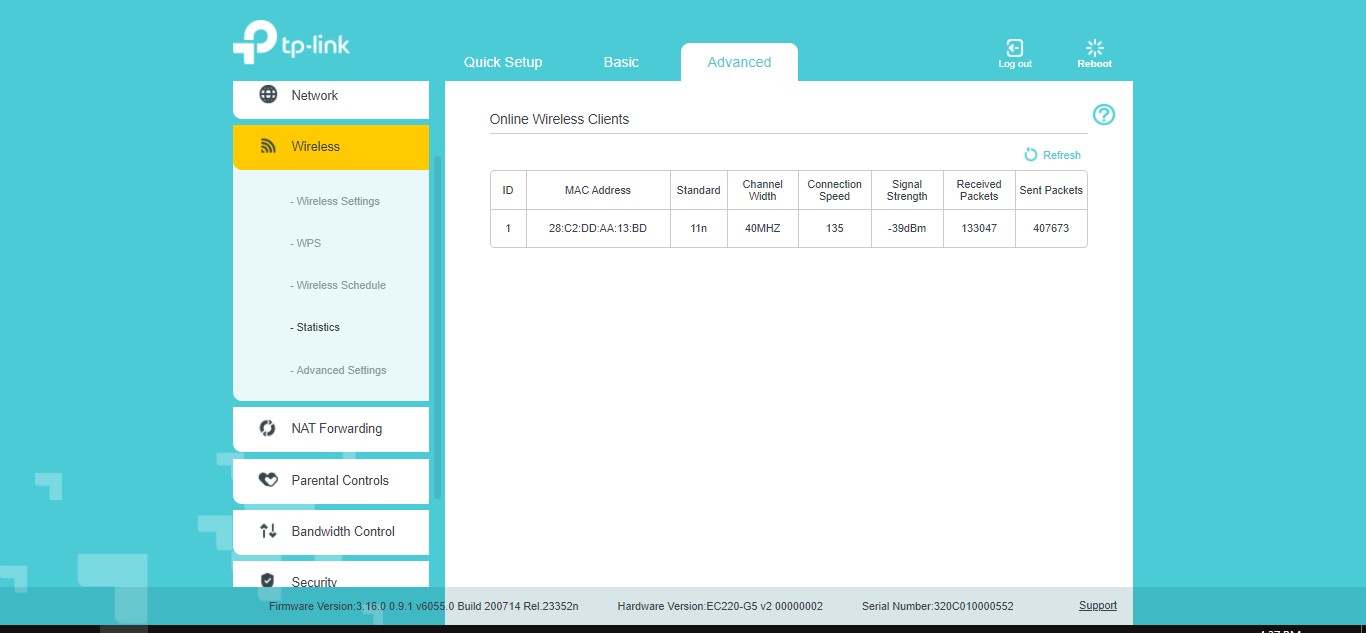
Task: Click the Parental Controls heart icon
Action: (x=268, y=480)
